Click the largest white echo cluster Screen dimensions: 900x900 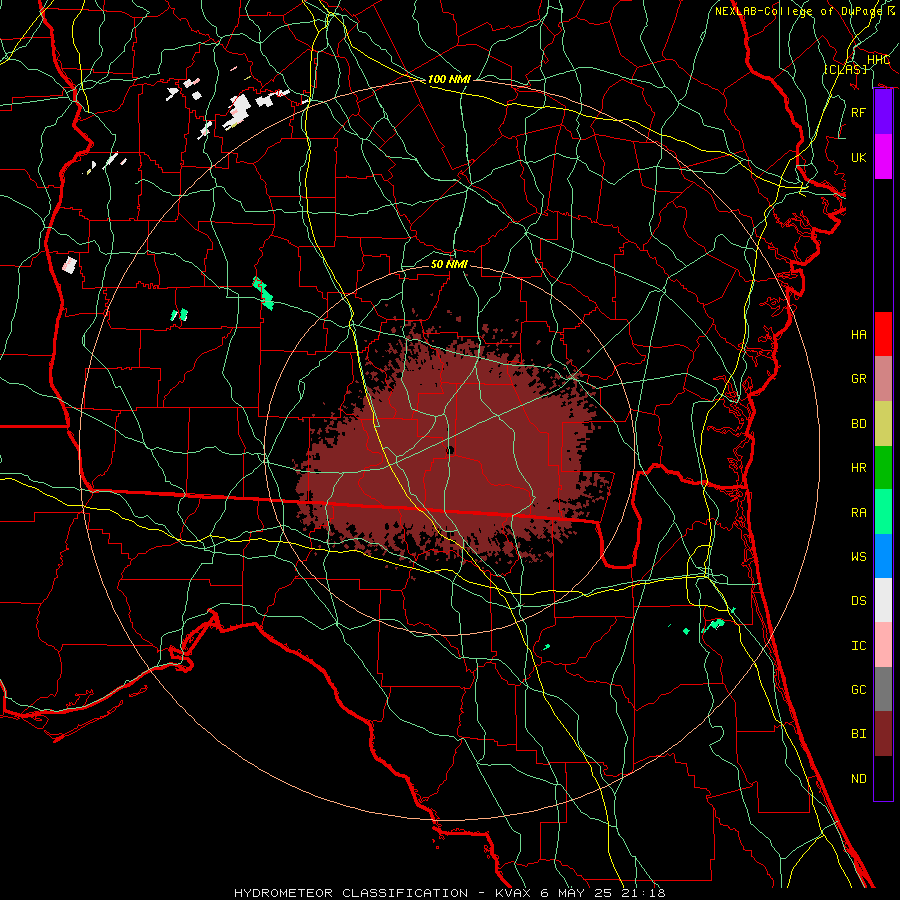tap(239, 111)
